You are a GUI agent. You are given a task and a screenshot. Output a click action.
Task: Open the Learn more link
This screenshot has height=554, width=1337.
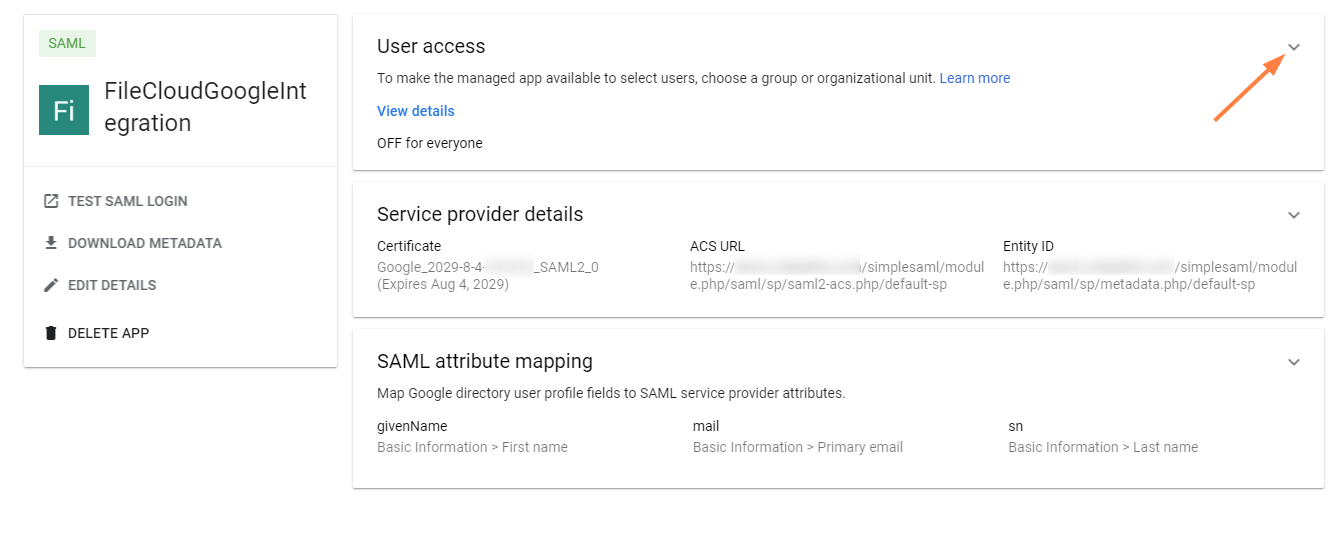pos(974,78)
